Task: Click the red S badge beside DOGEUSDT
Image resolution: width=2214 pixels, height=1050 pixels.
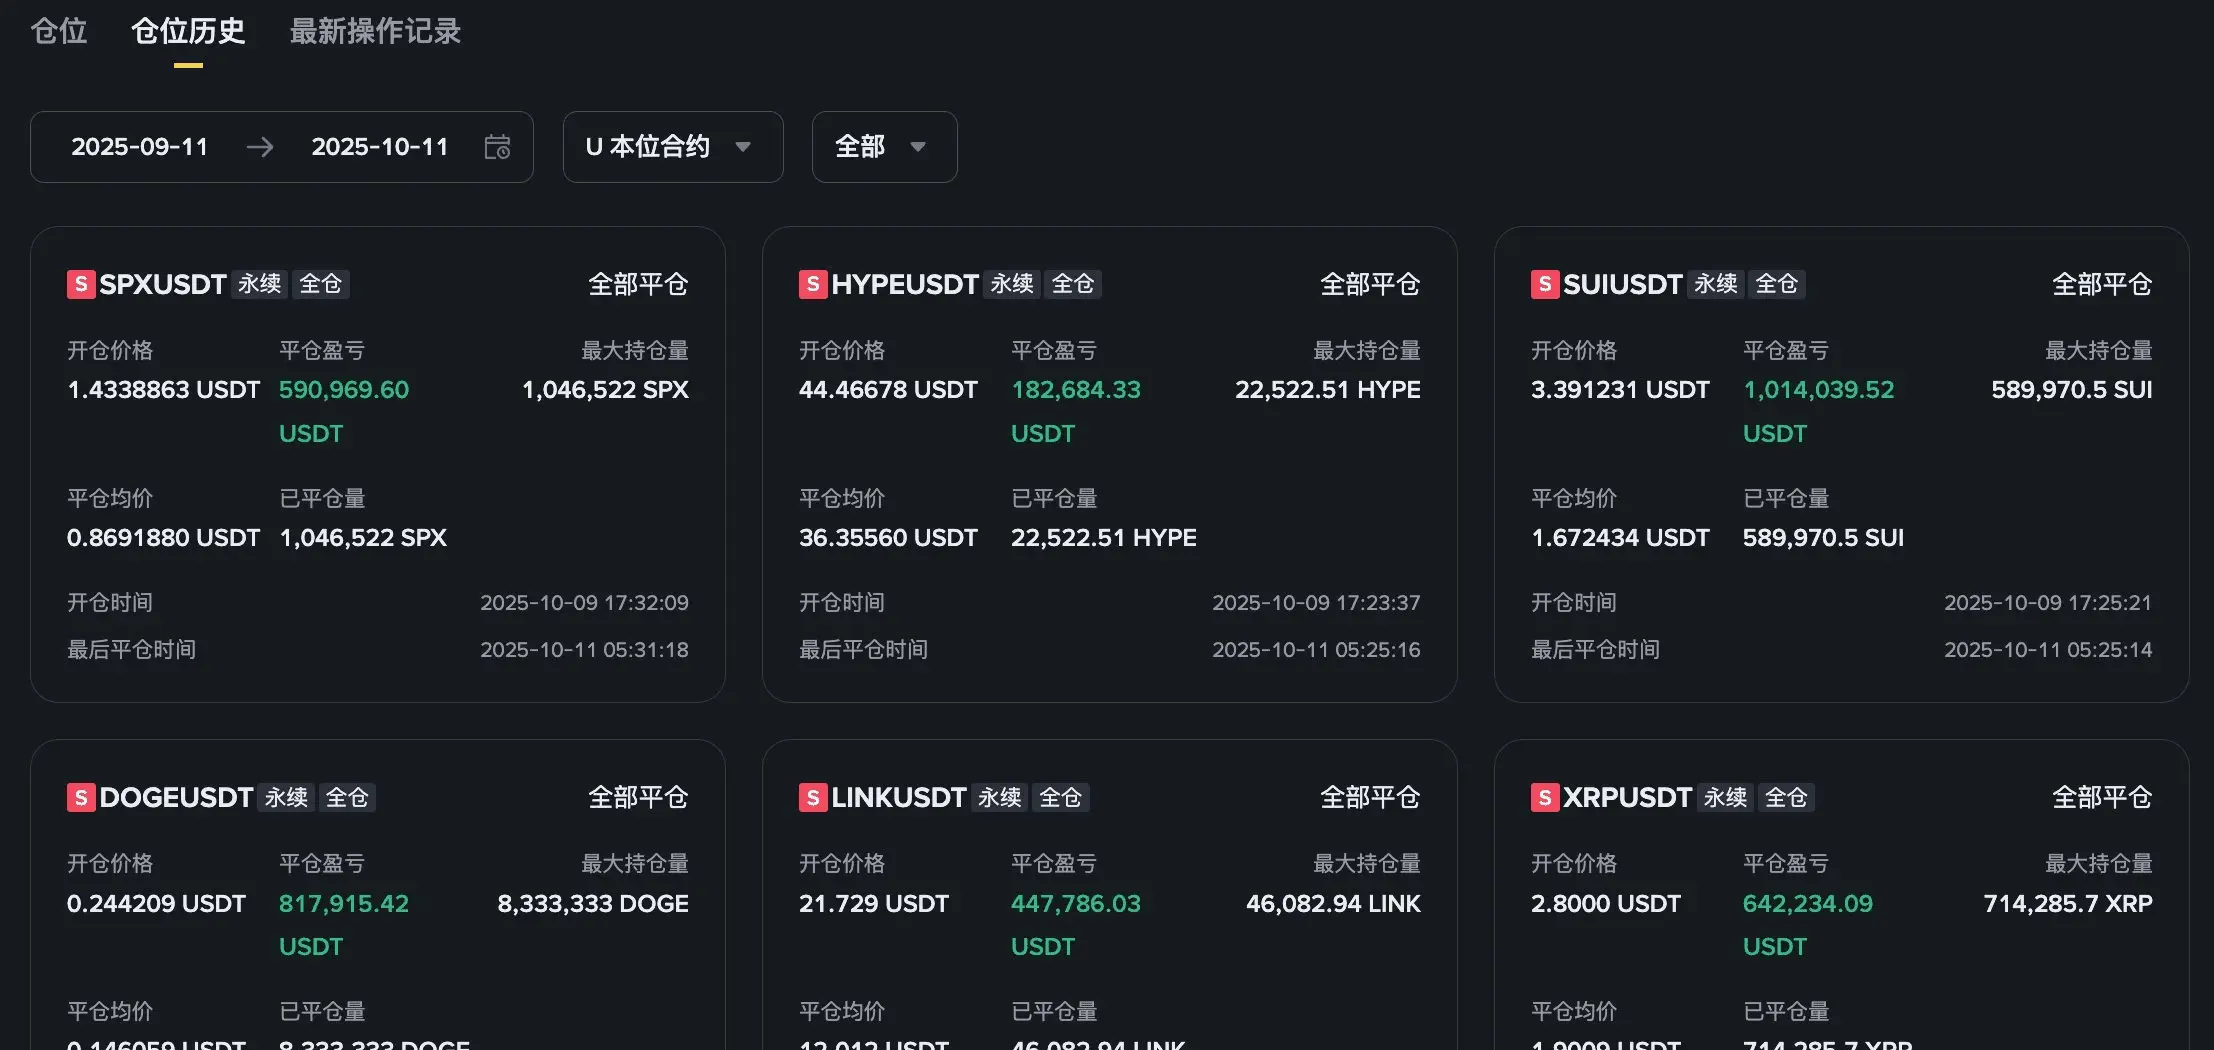Action: click(81, 797)
